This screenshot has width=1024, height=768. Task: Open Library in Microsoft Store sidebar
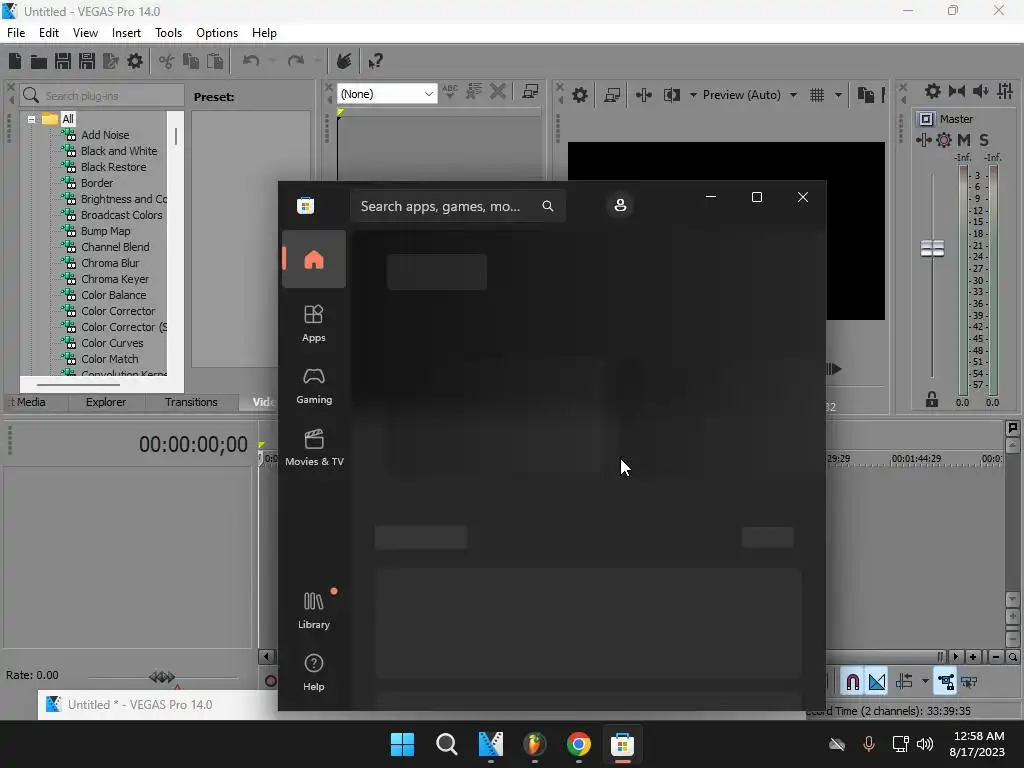(x=313, y=611)
